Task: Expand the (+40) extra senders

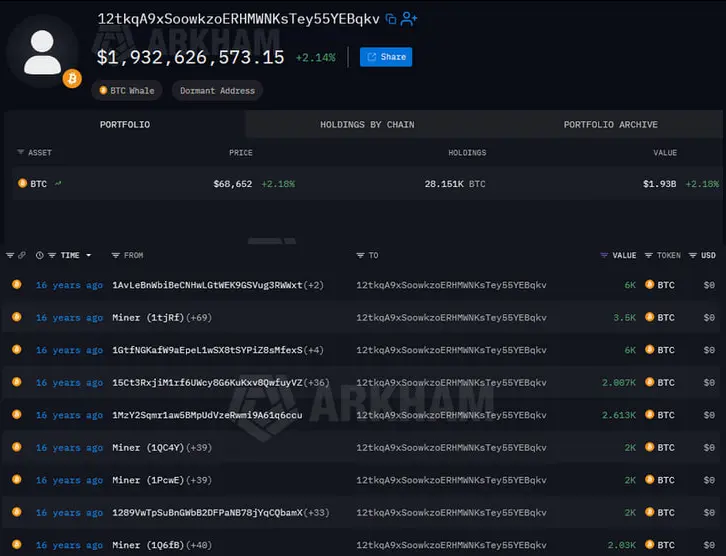Action: tap(199, 545)
